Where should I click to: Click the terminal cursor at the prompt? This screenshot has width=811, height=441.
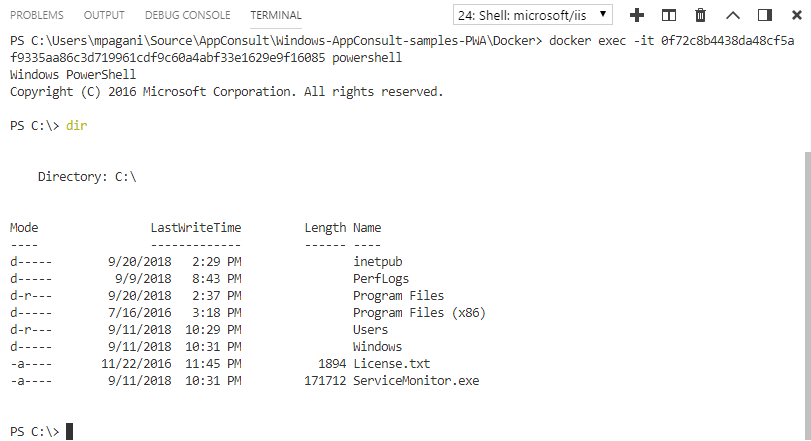(69, 432)
